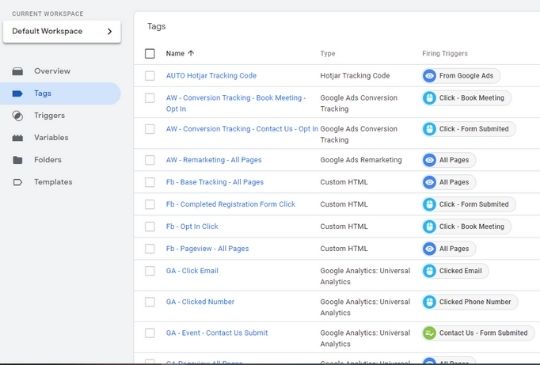Screen dimensions: 540x365
Task: Open the Folders section
Action: (x=60, y=160)
